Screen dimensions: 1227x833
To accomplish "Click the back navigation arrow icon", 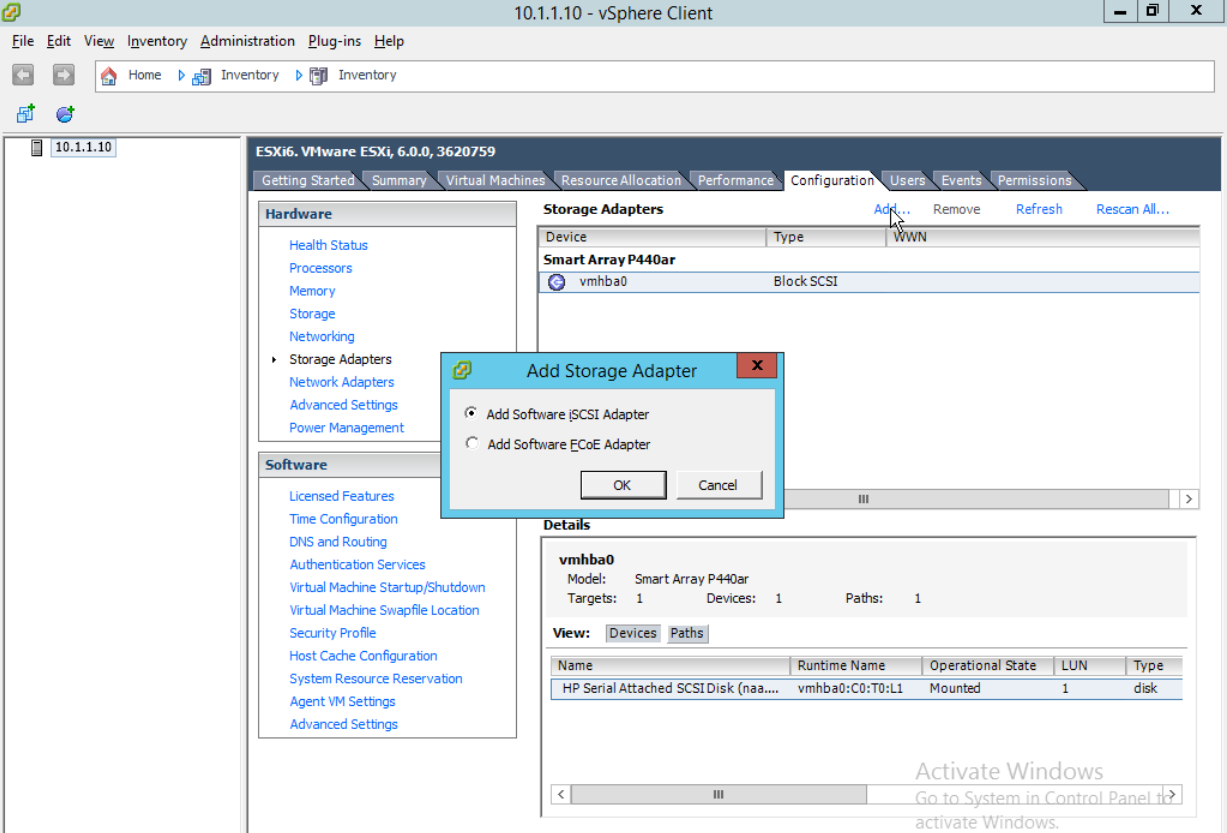I will click(22, 75).
